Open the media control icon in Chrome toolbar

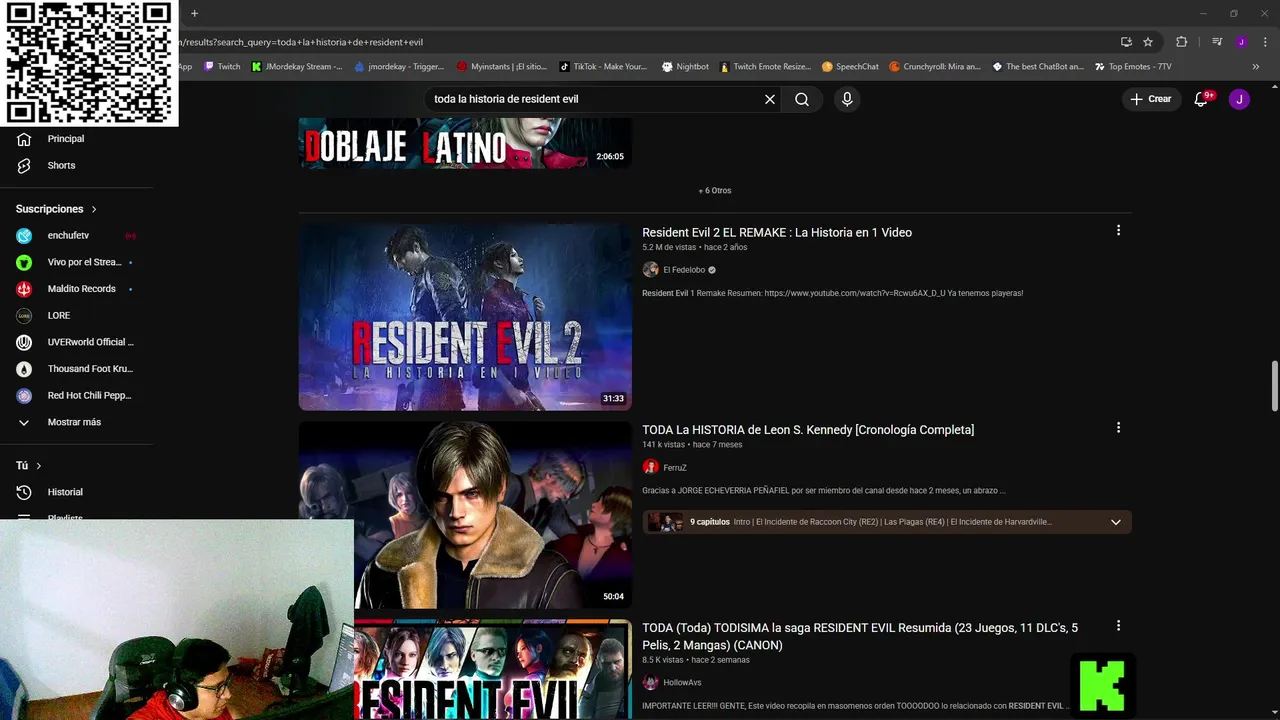pos(1217,42)
